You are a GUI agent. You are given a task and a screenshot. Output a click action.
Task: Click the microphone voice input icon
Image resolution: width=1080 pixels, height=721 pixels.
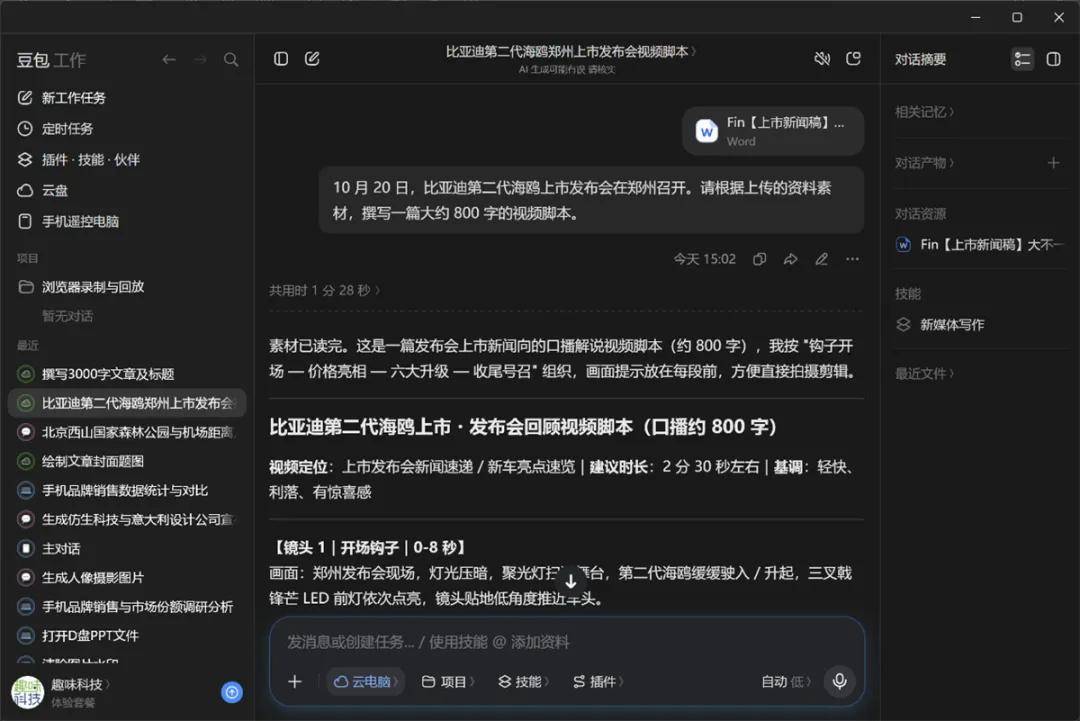click(x=840, y=681)
